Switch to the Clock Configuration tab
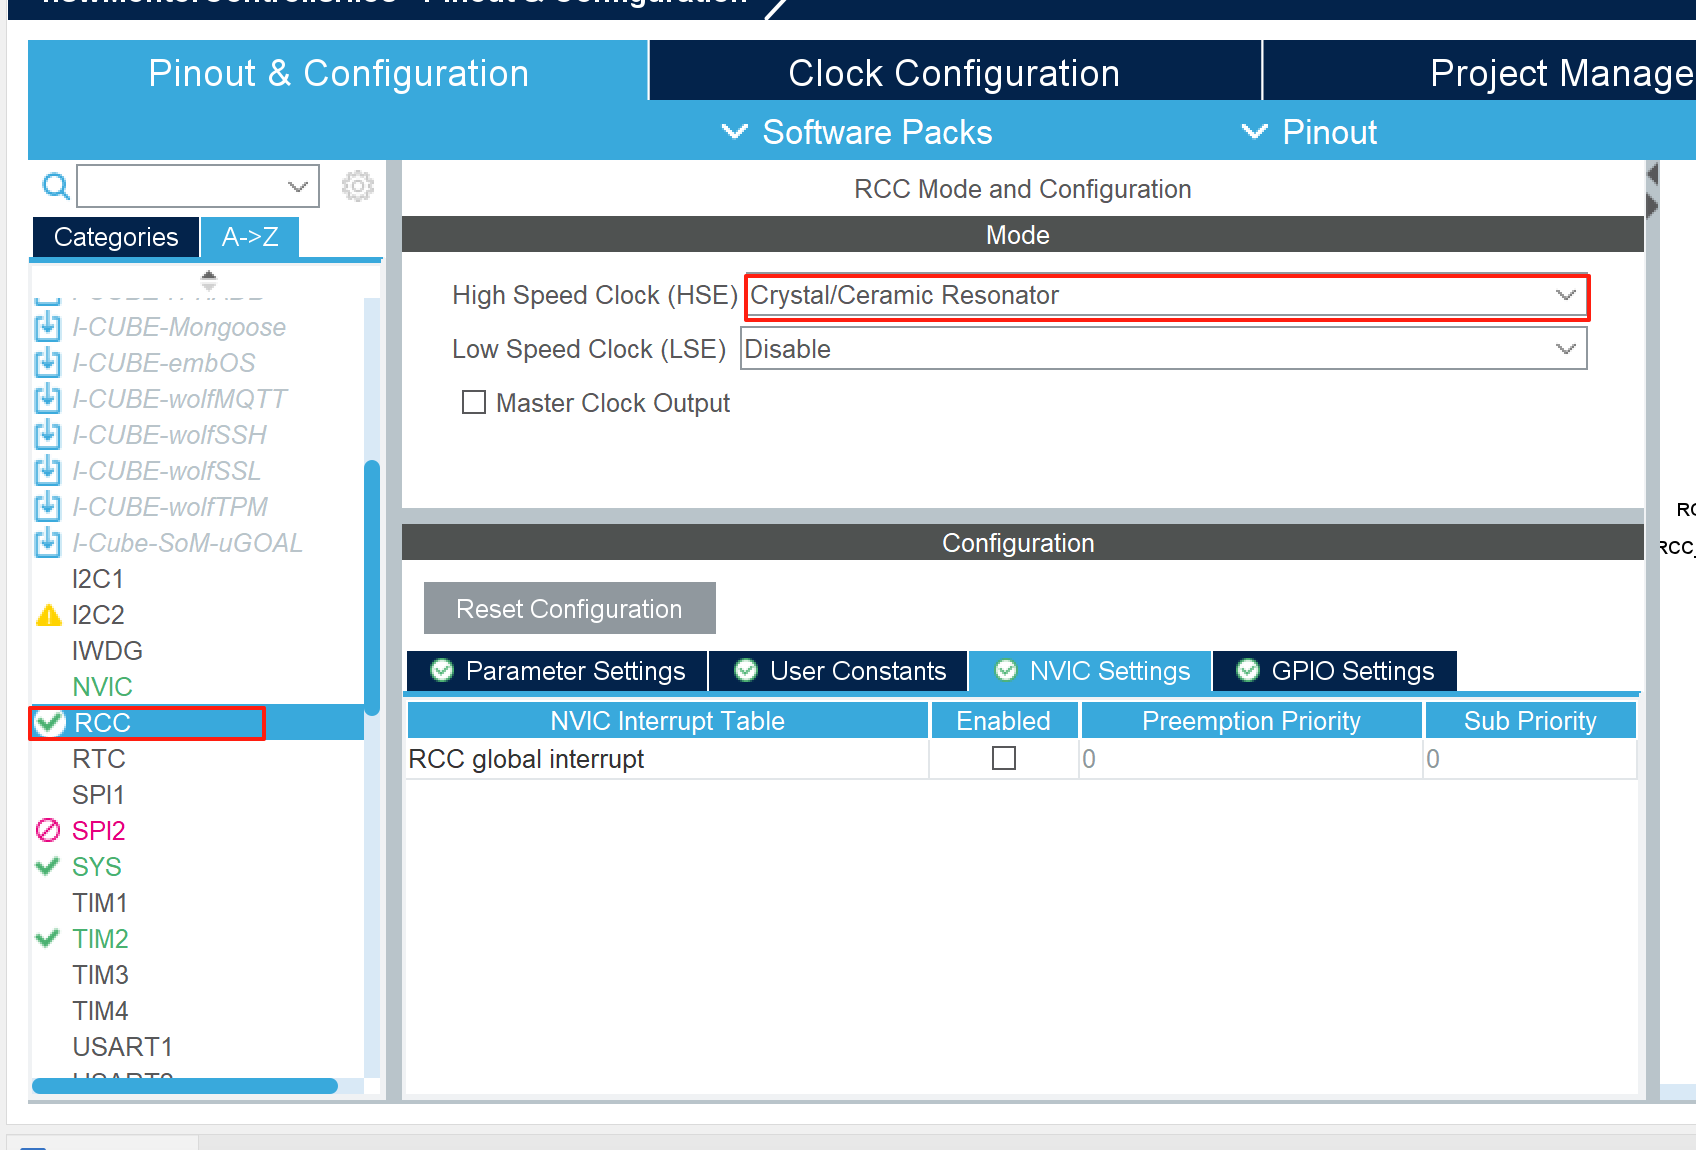Image resolution: width=1696 pixels, height=1150 pixels. click(954, 72)
